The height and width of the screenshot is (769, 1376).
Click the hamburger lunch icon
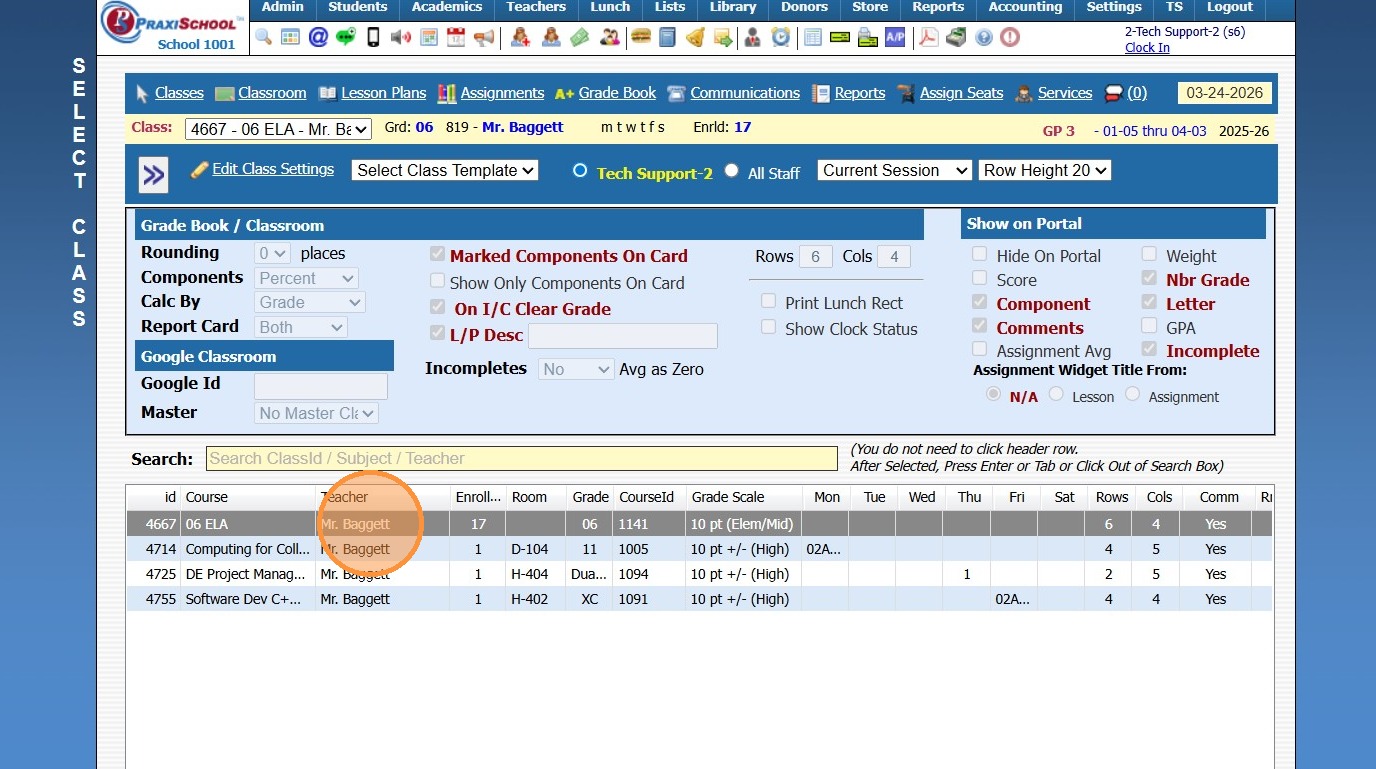(x=641, y=38)
